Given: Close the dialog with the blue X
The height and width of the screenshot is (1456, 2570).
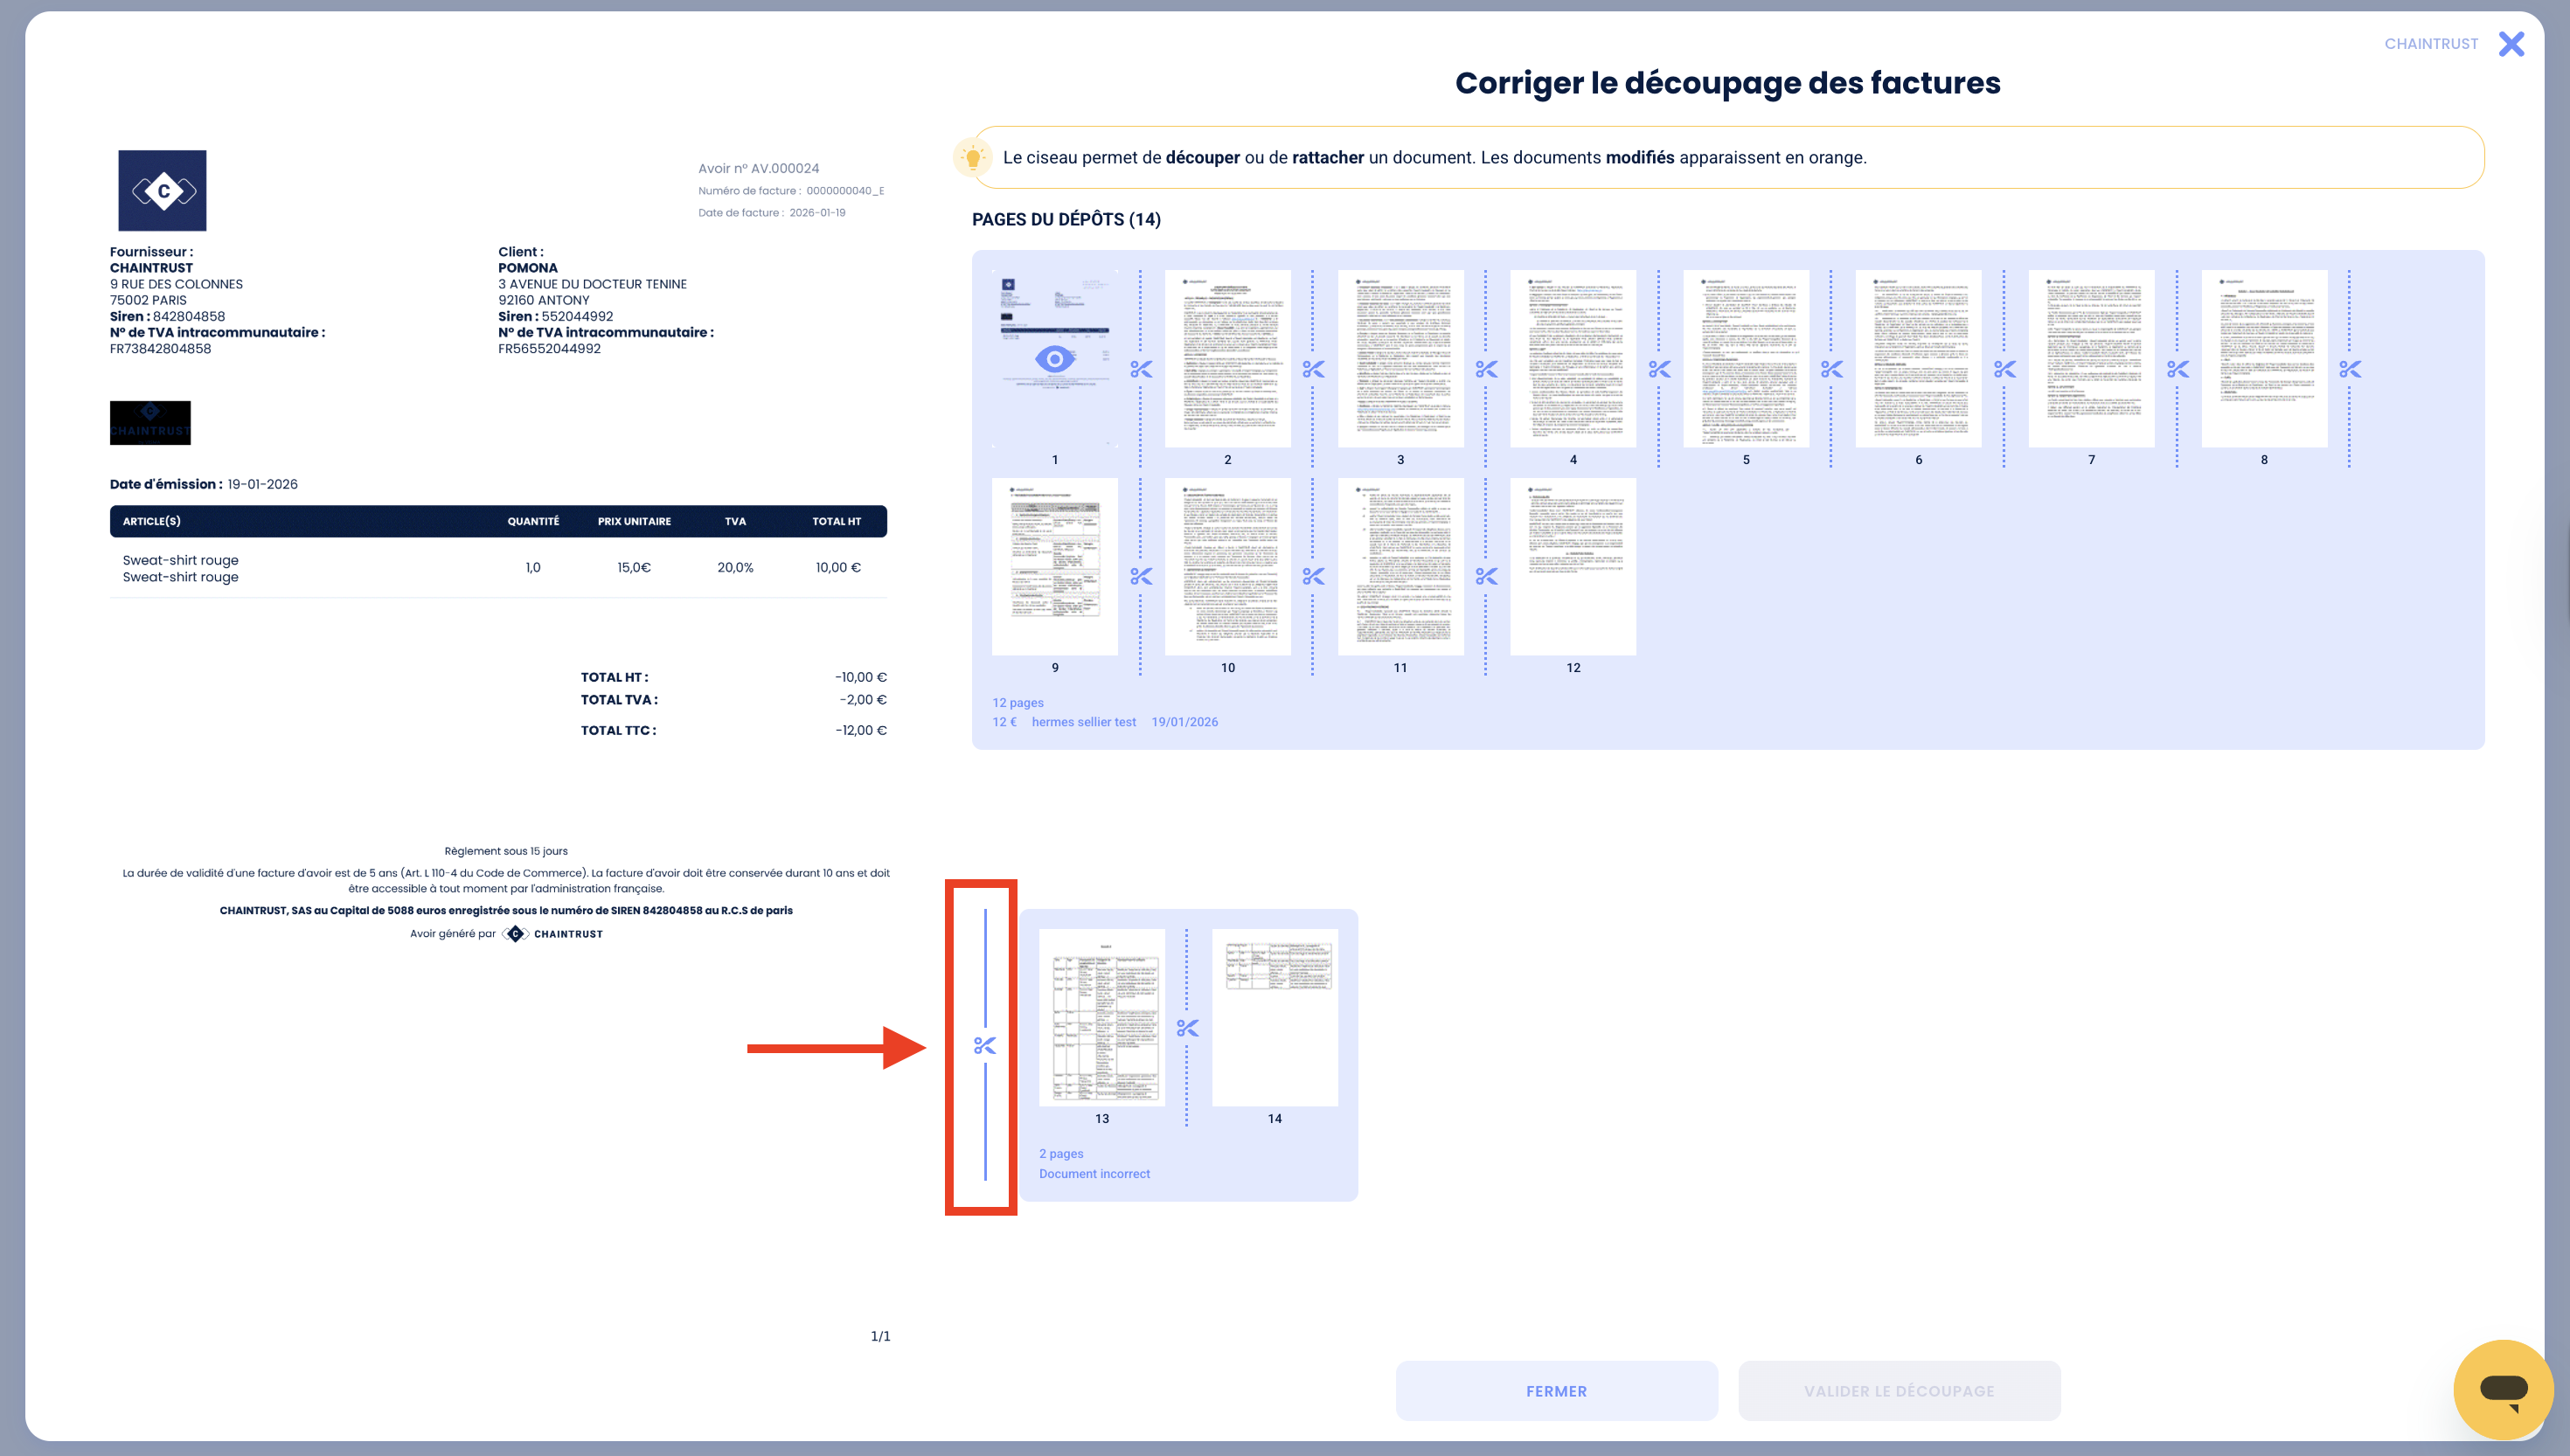Looking at the screenshot, I should pyautogui.click(x=2511, y=44).
